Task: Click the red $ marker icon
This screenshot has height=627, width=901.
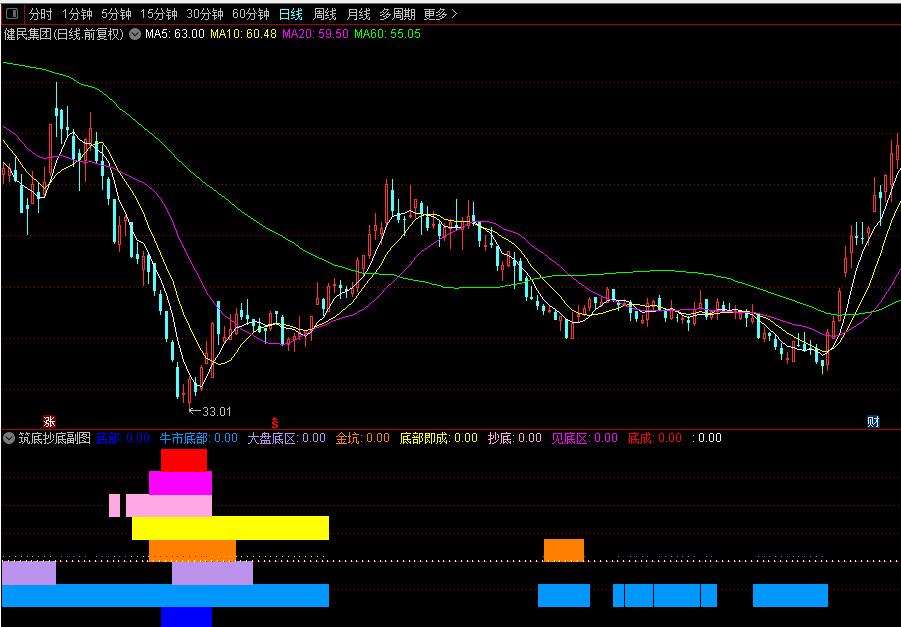Action: [275, 421]
